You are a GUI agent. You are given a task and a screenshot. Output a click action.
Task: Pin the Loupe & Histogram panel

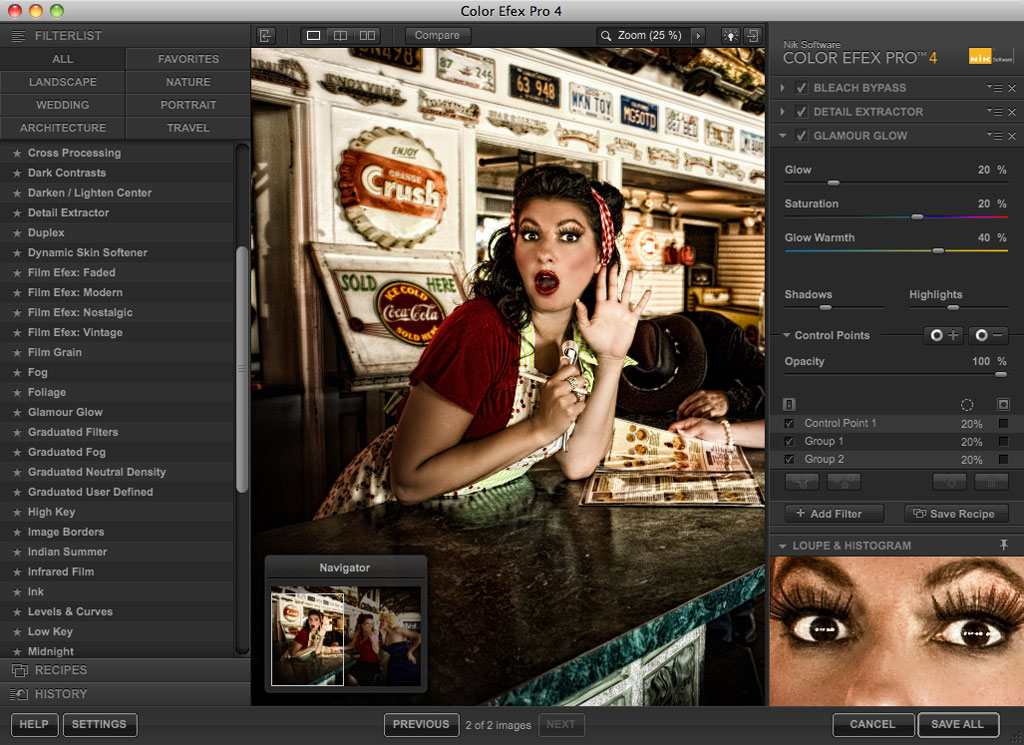tap(1004, 545)
